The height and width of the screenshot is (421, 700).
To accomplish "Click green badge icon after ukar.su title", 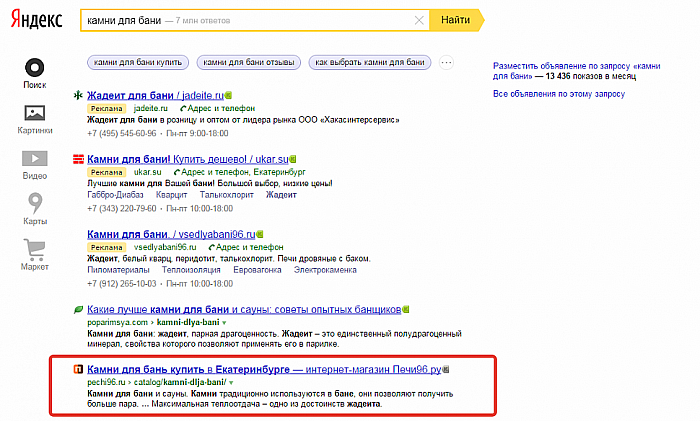I will click(x=293, y=159).
